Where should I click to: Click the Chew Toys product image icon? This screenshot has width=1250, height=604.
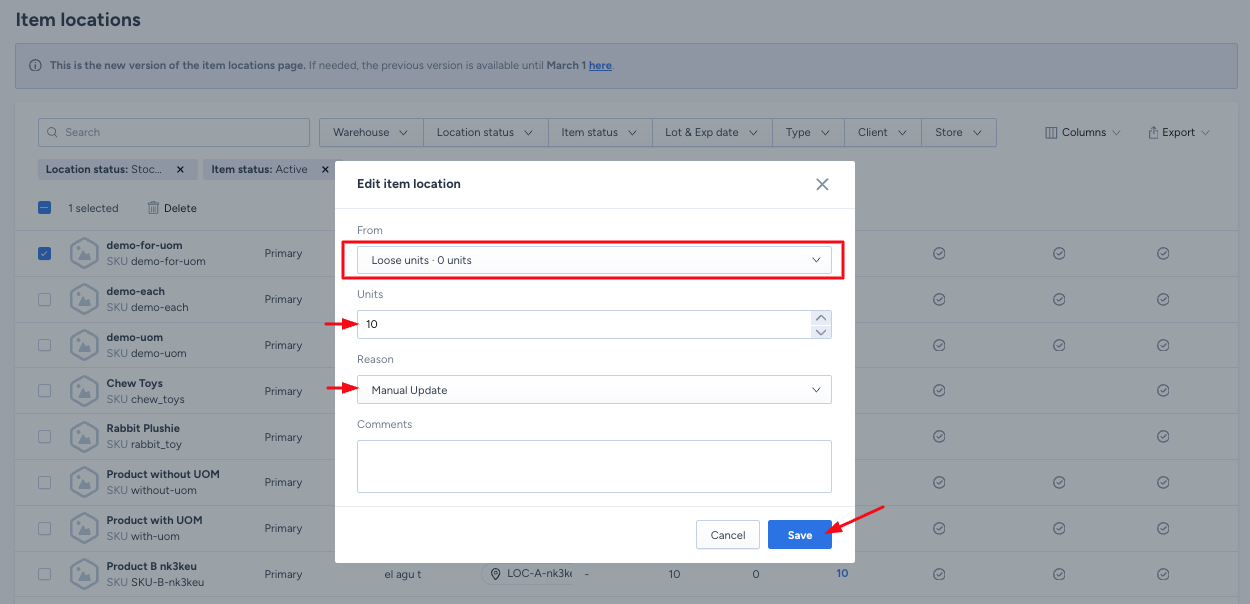(84, 391)
